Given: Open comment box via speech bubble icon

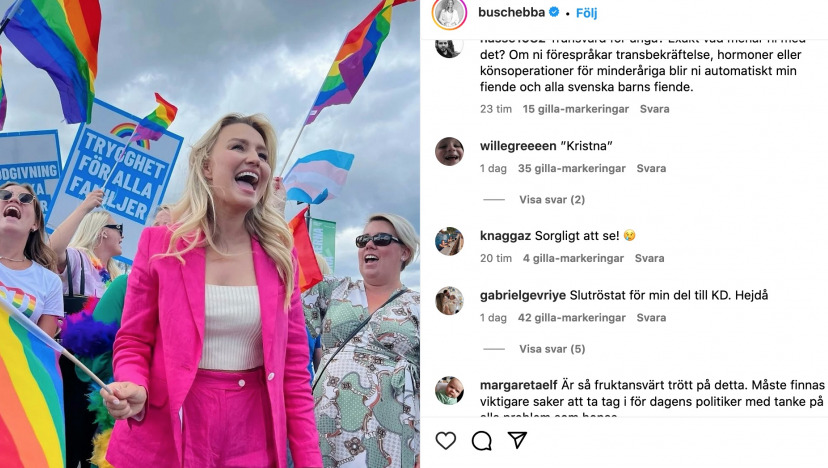Looking at the screenshot, I should 482,441.
